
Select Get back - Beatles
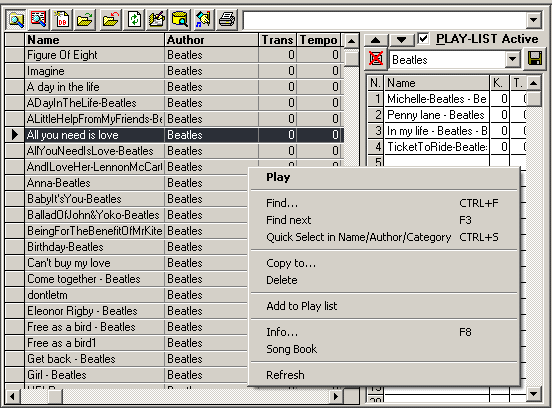point(94,359)
